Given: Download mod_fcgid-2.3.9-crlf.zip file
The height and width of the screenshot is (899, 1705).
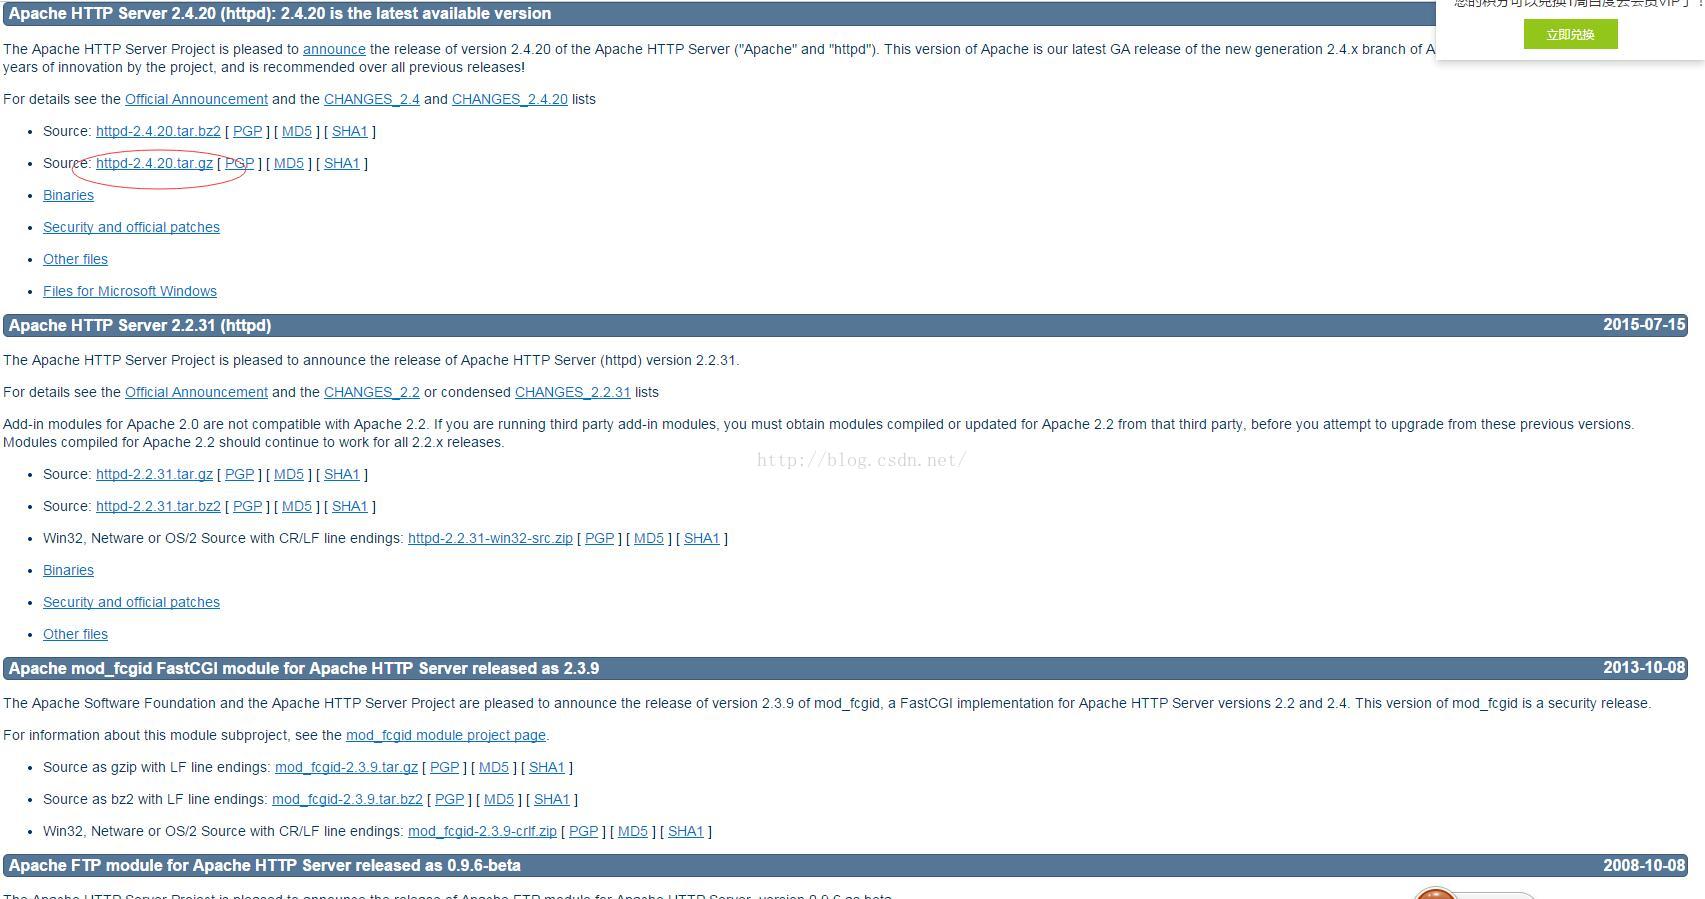Looking at the screenshot, I should tap(482, 831).
